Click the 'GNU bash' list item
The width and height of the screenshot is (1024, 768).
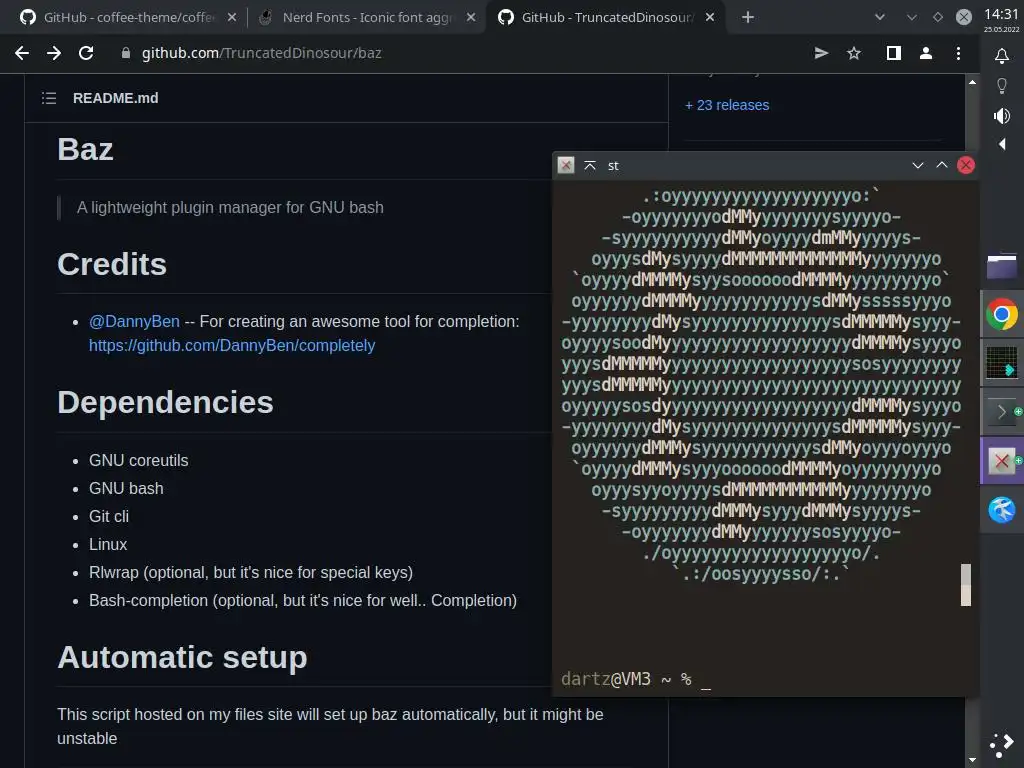pos(126,488)
